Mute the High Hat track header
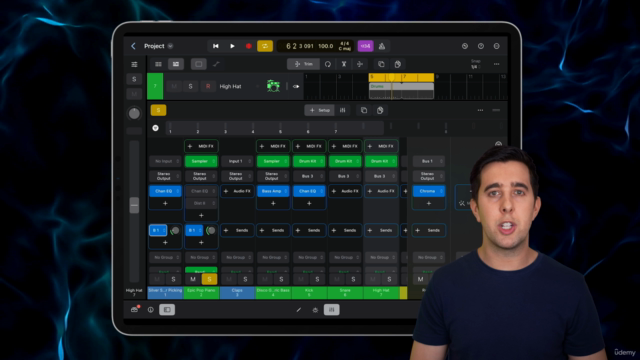This screenshot has height=360, width=640. (174, 87)
